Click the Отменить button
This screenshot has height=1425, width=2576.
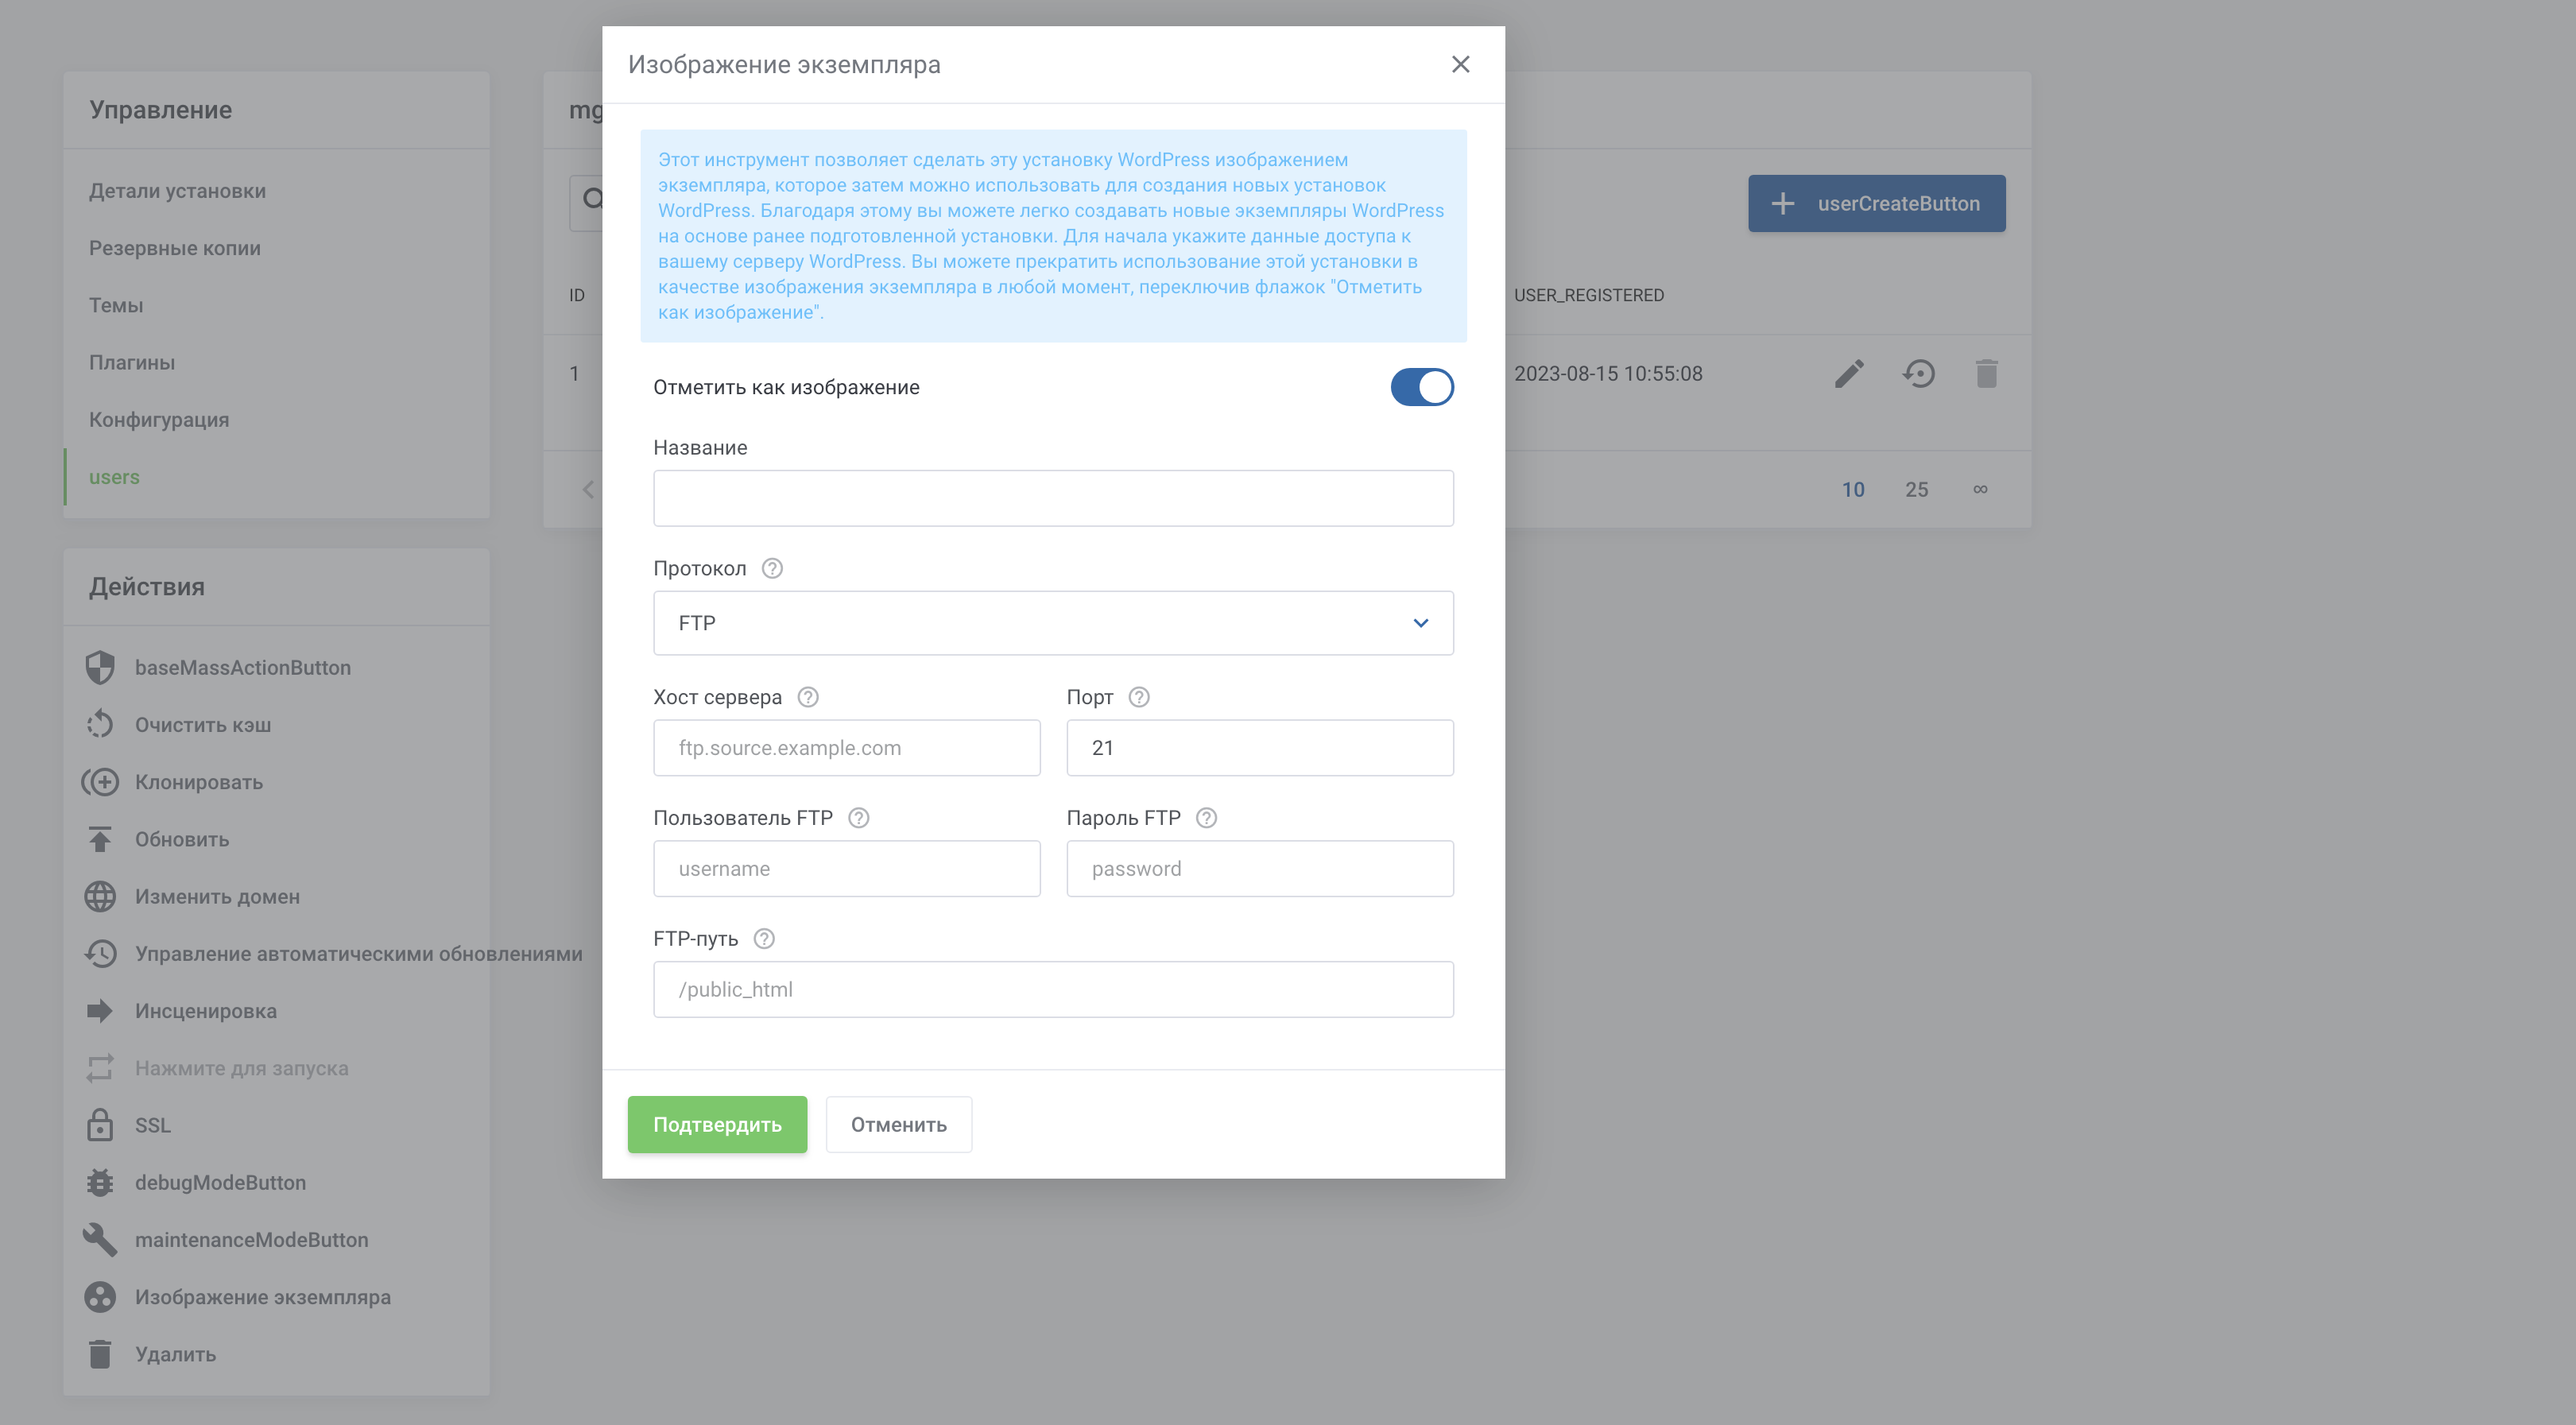pos(898,1125)
